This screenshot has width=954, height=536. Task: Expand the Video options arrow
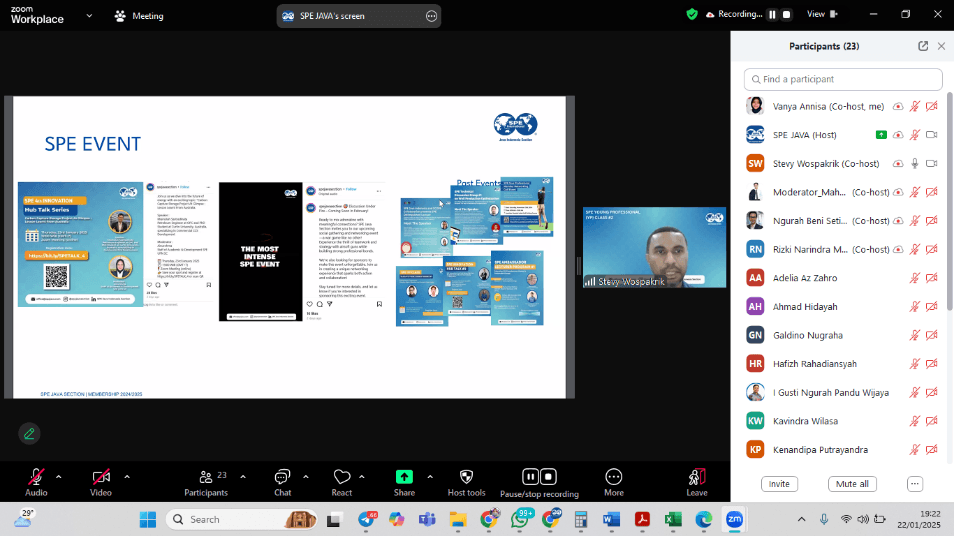(127, 477)
